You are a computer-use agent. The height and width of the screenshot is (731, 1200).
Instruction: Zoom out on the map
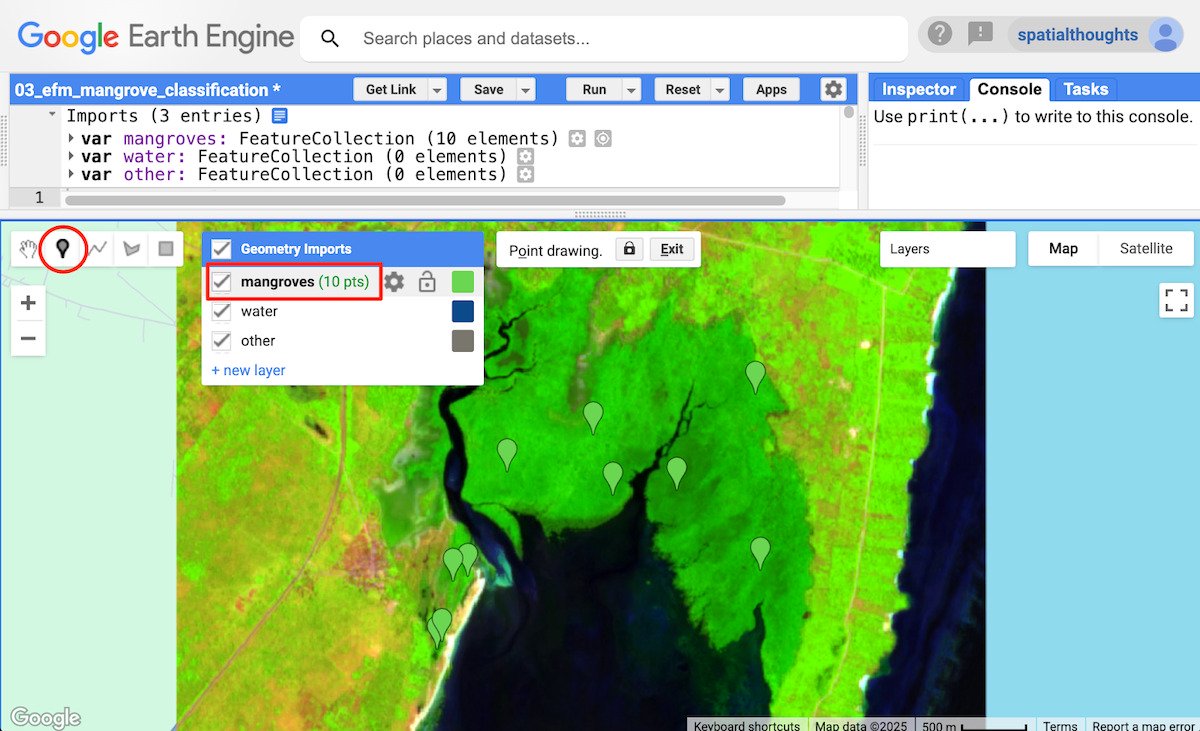(28, 338)
